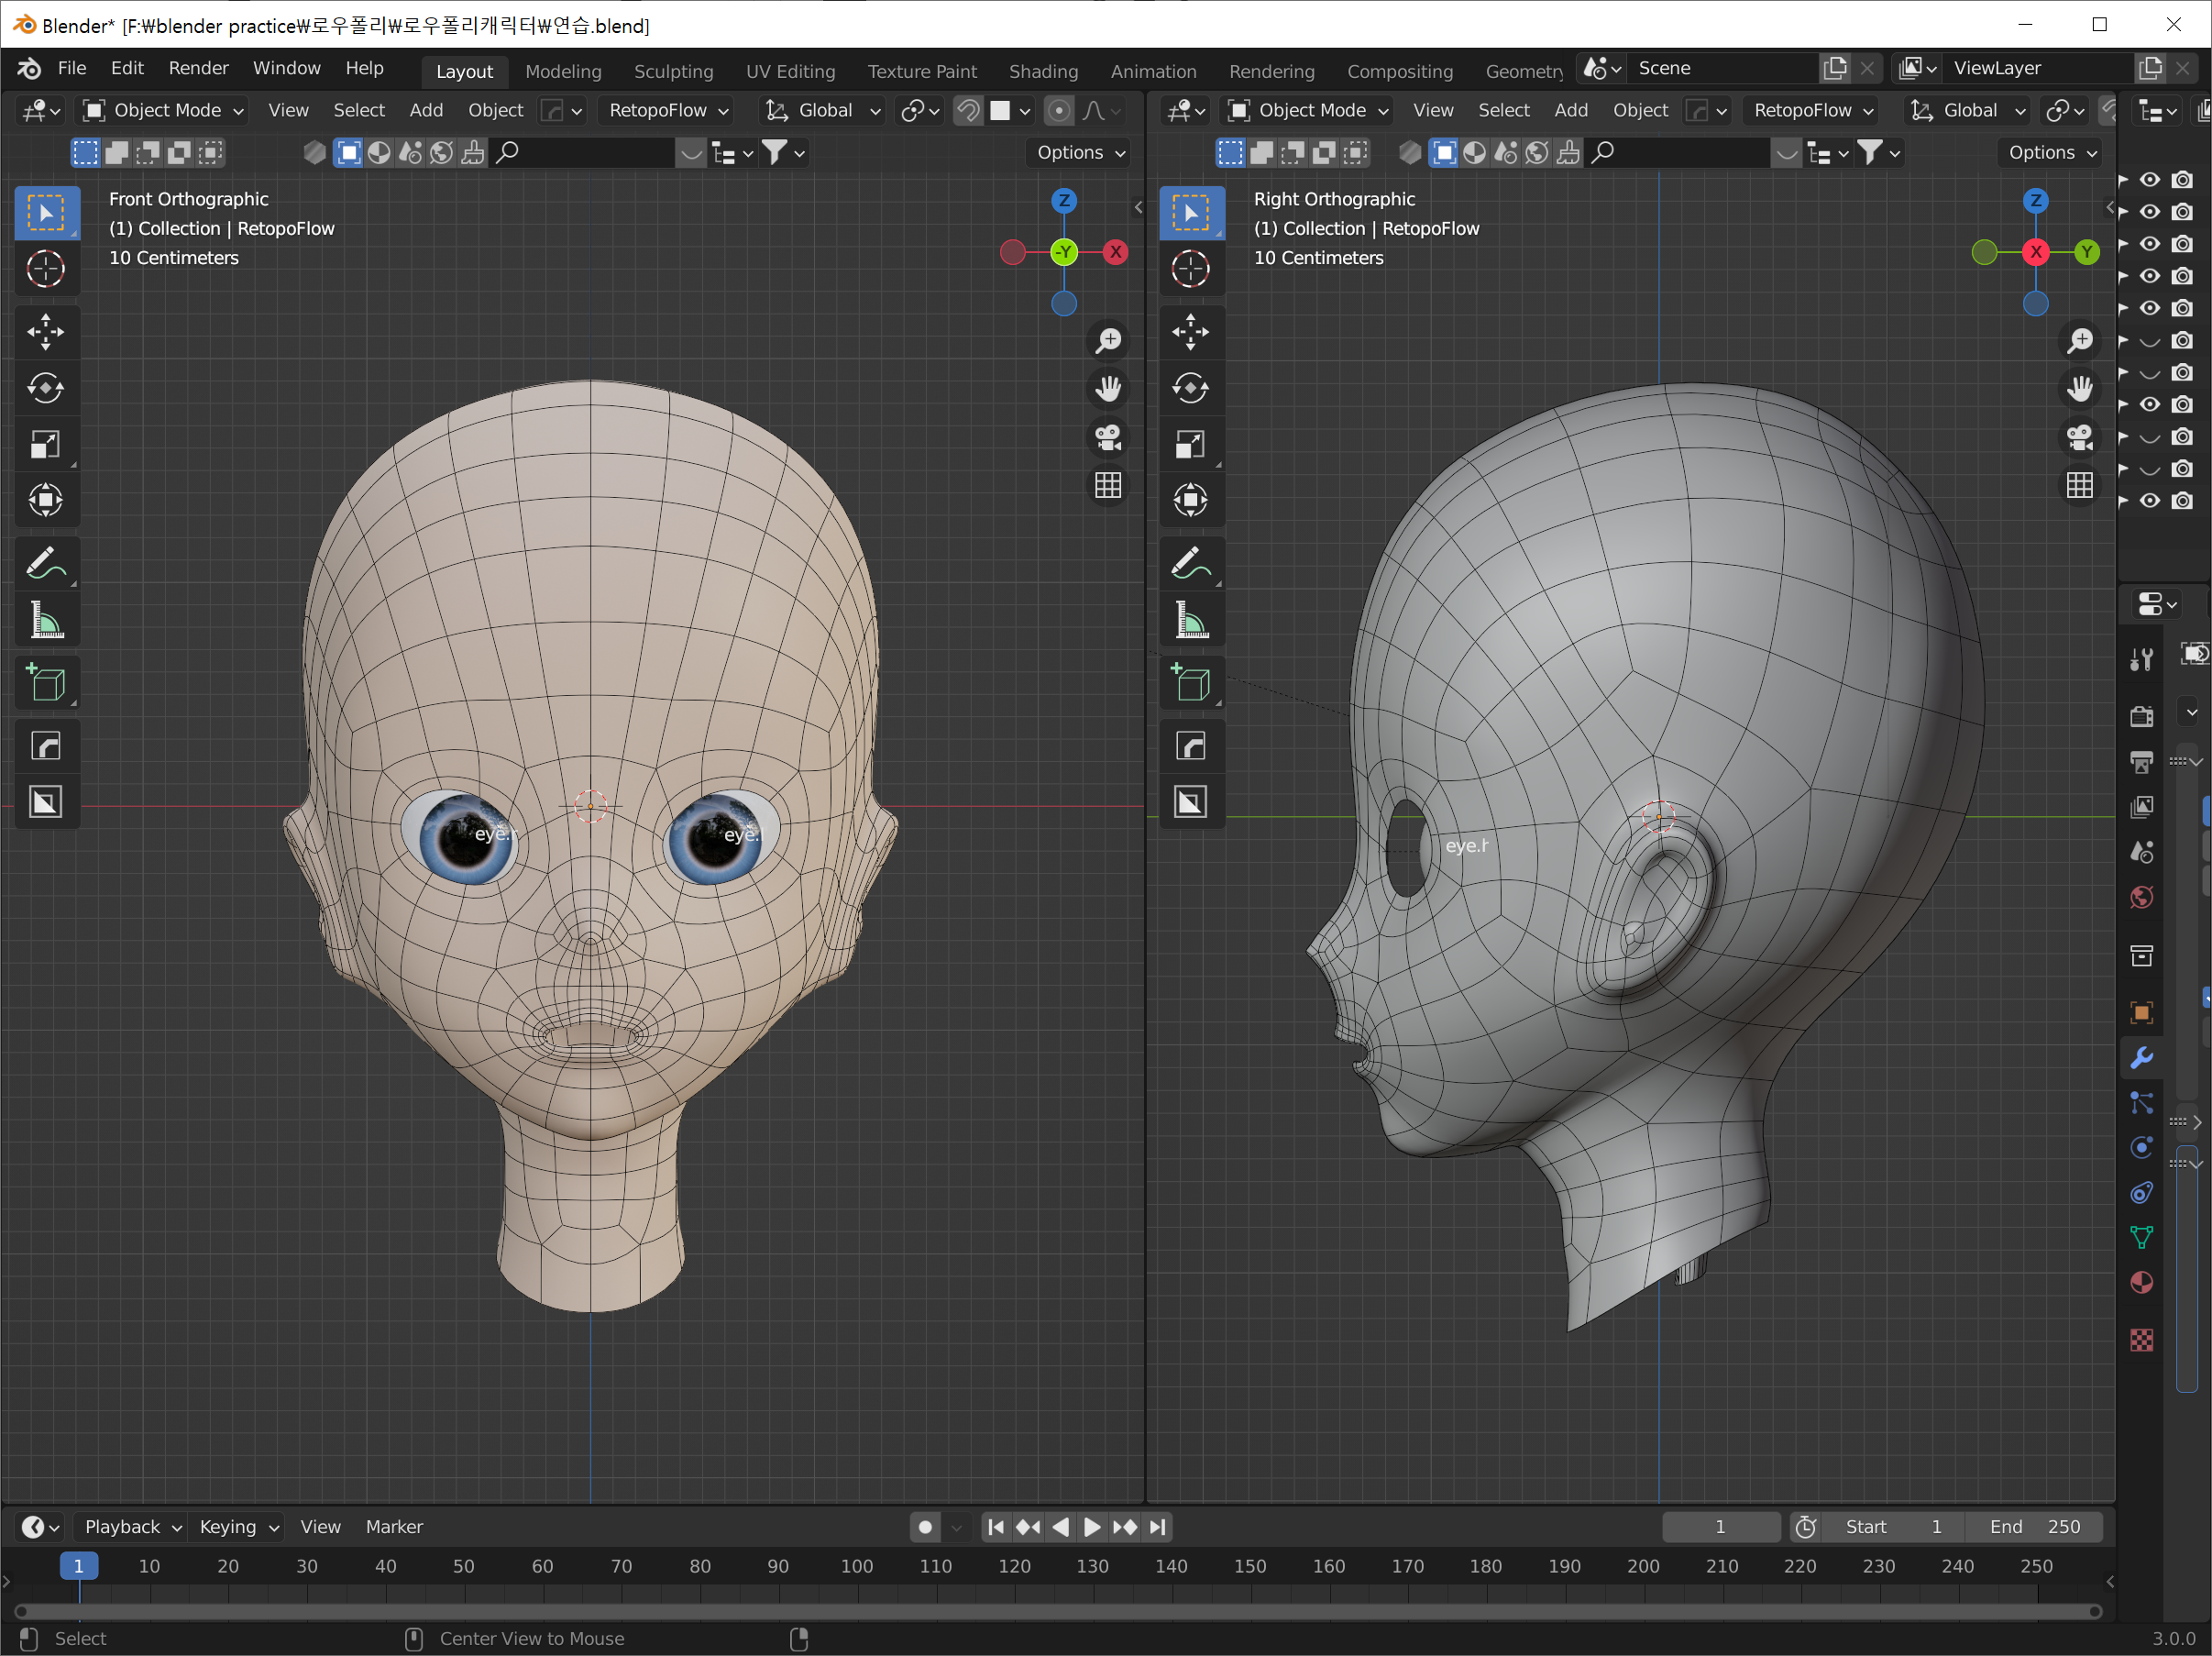Open the RetopoFlow dropdown in right viewport
Screen dimensions: 2212x1656
tap(1813, 111)
